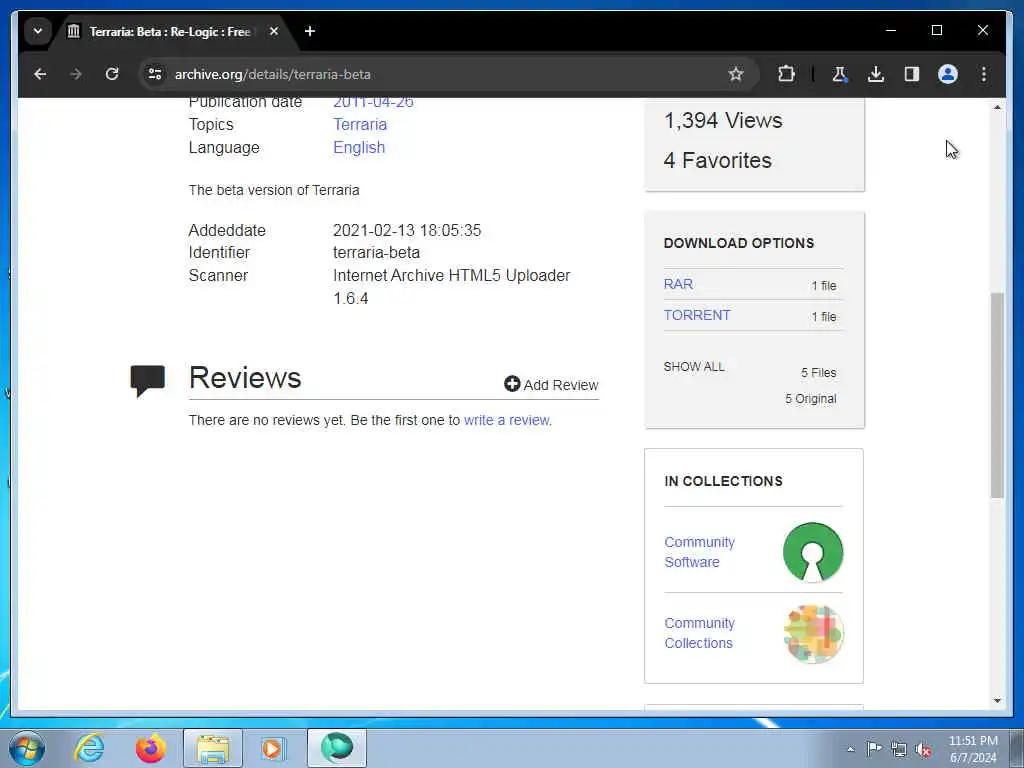This screenshot has width=1024, height=768.
Task: Launch Firefox from the taskbar
Action: click(x=151, y=748)
